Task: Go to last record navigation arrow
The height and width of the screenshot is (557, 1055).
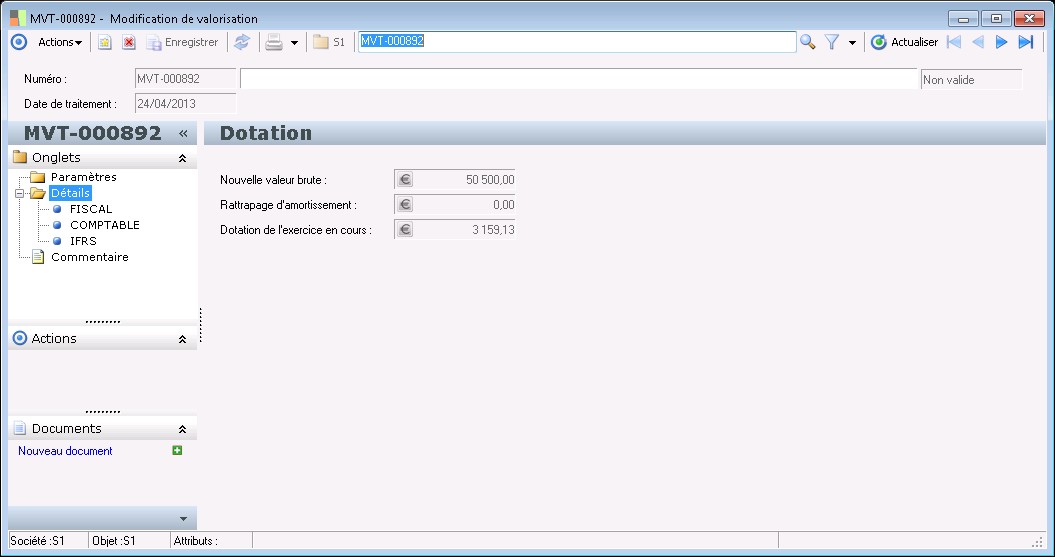Action: click(x=1025, y=42)
